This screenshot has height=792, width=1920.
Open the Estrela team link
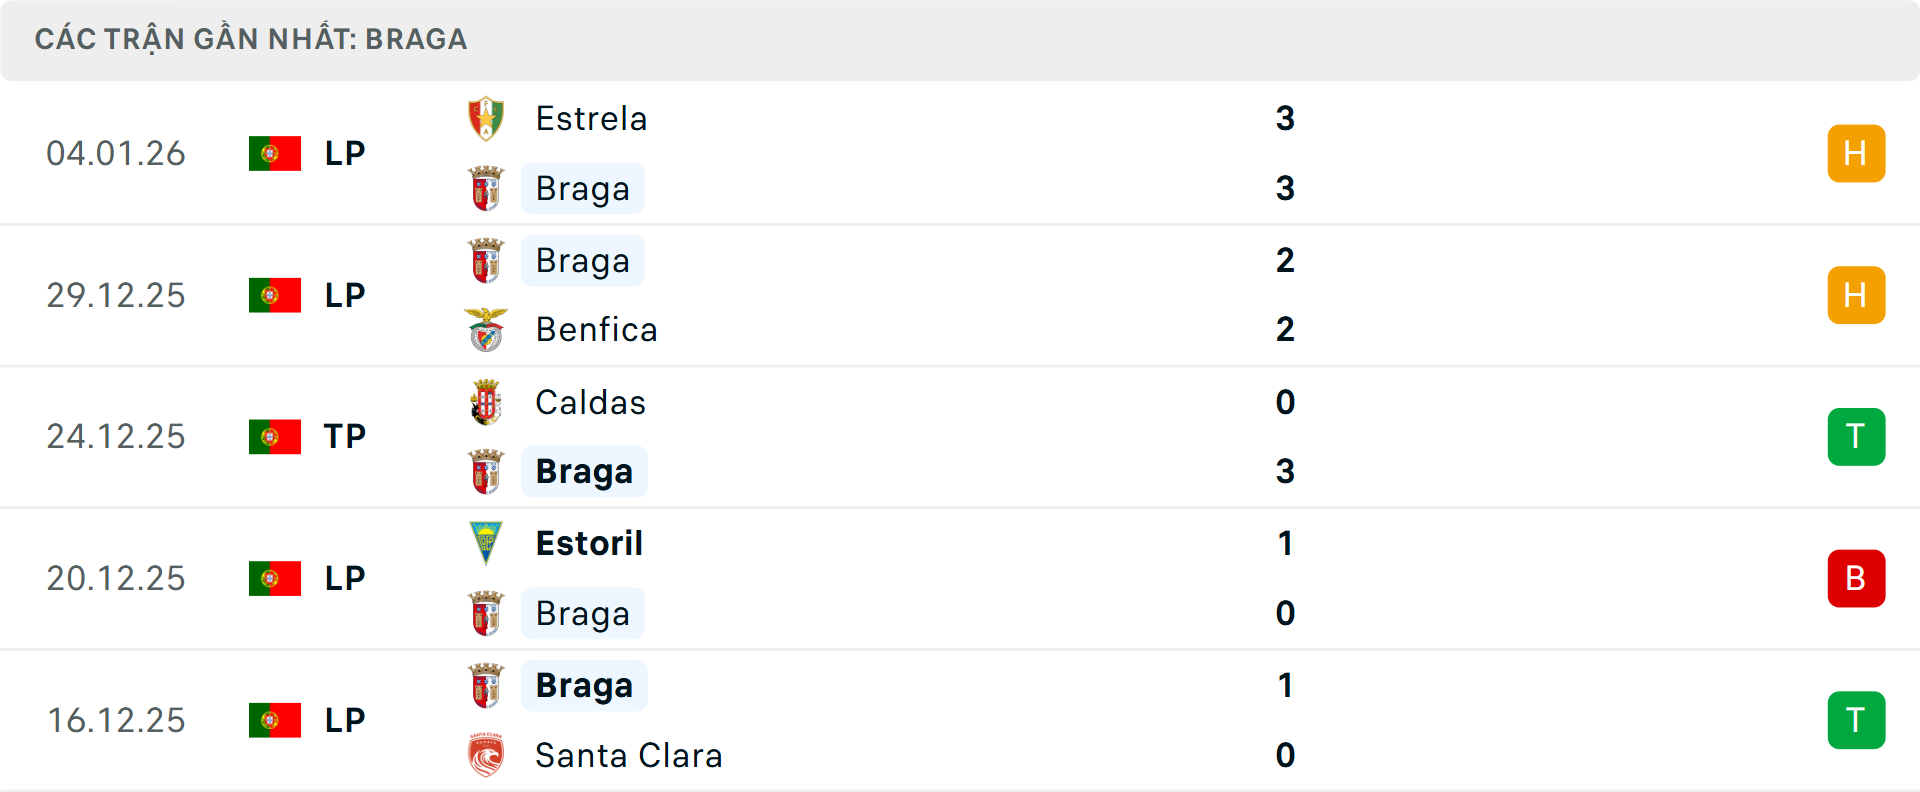pos(591,119)
